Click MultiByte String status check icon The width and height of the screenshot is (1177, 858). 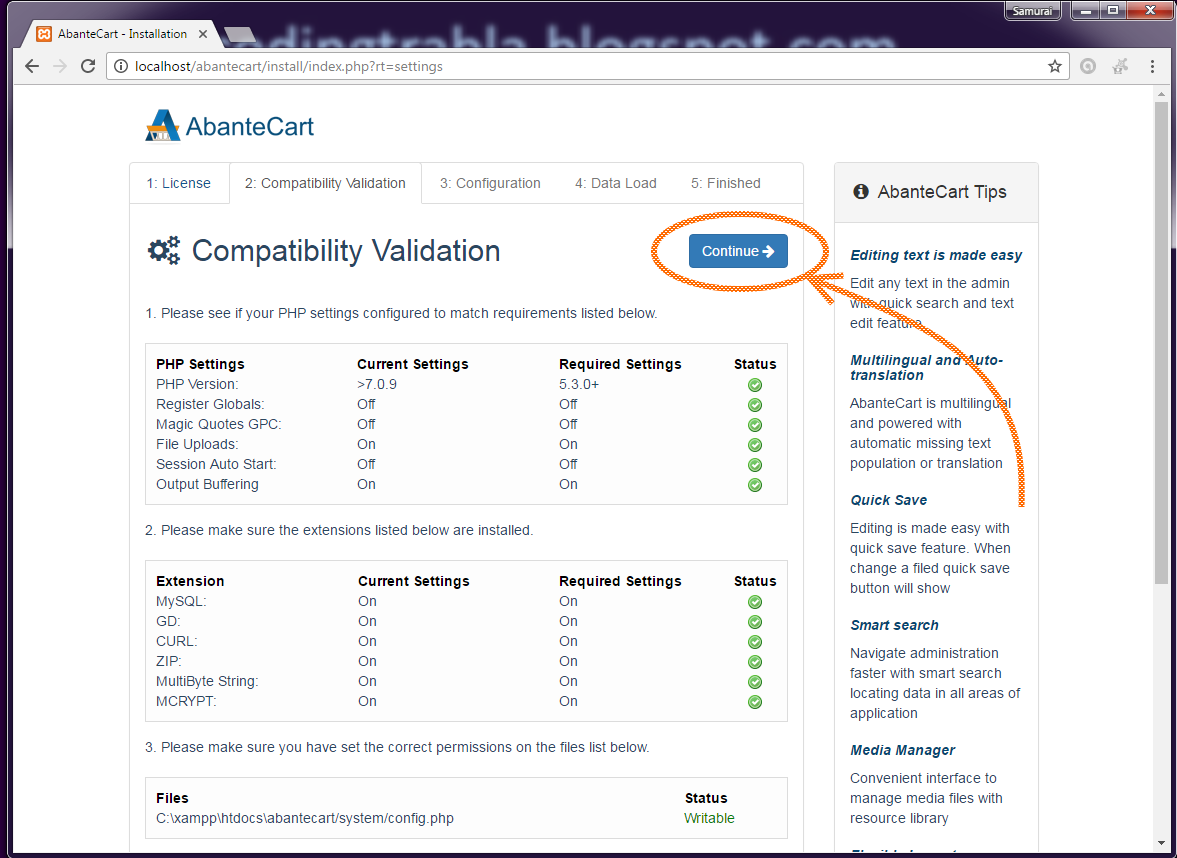coord(755,682)
